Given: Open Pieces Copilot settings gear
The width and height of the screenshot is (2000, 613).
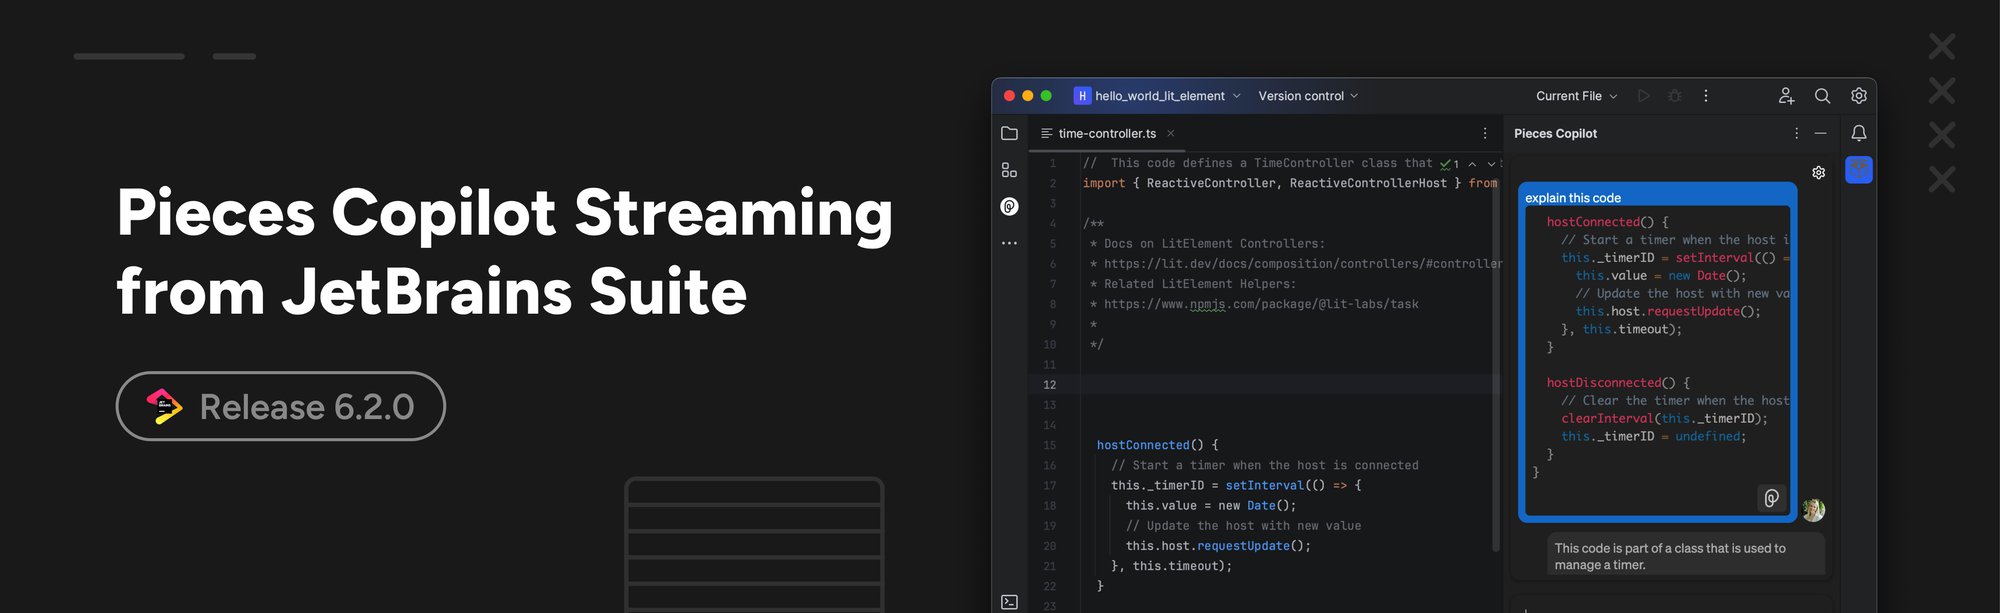Looking at the screenshot, I should pos(1819,172).
